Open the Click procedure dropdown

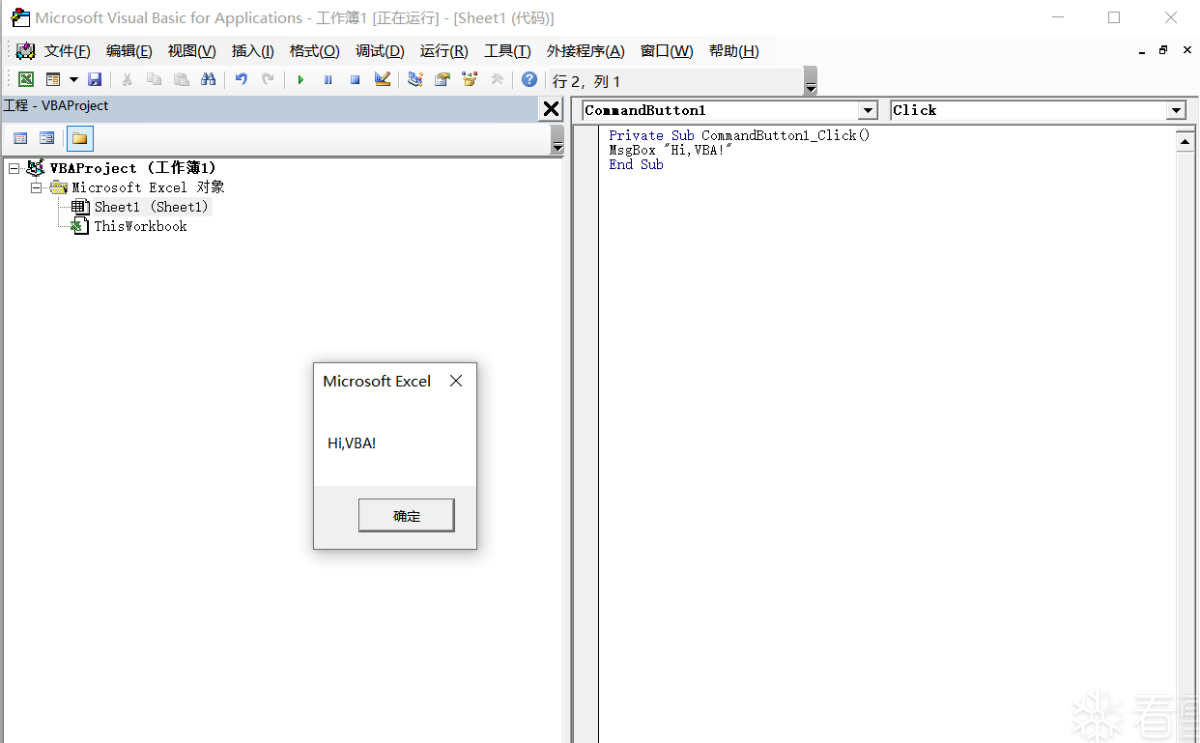pos(1176,110)
